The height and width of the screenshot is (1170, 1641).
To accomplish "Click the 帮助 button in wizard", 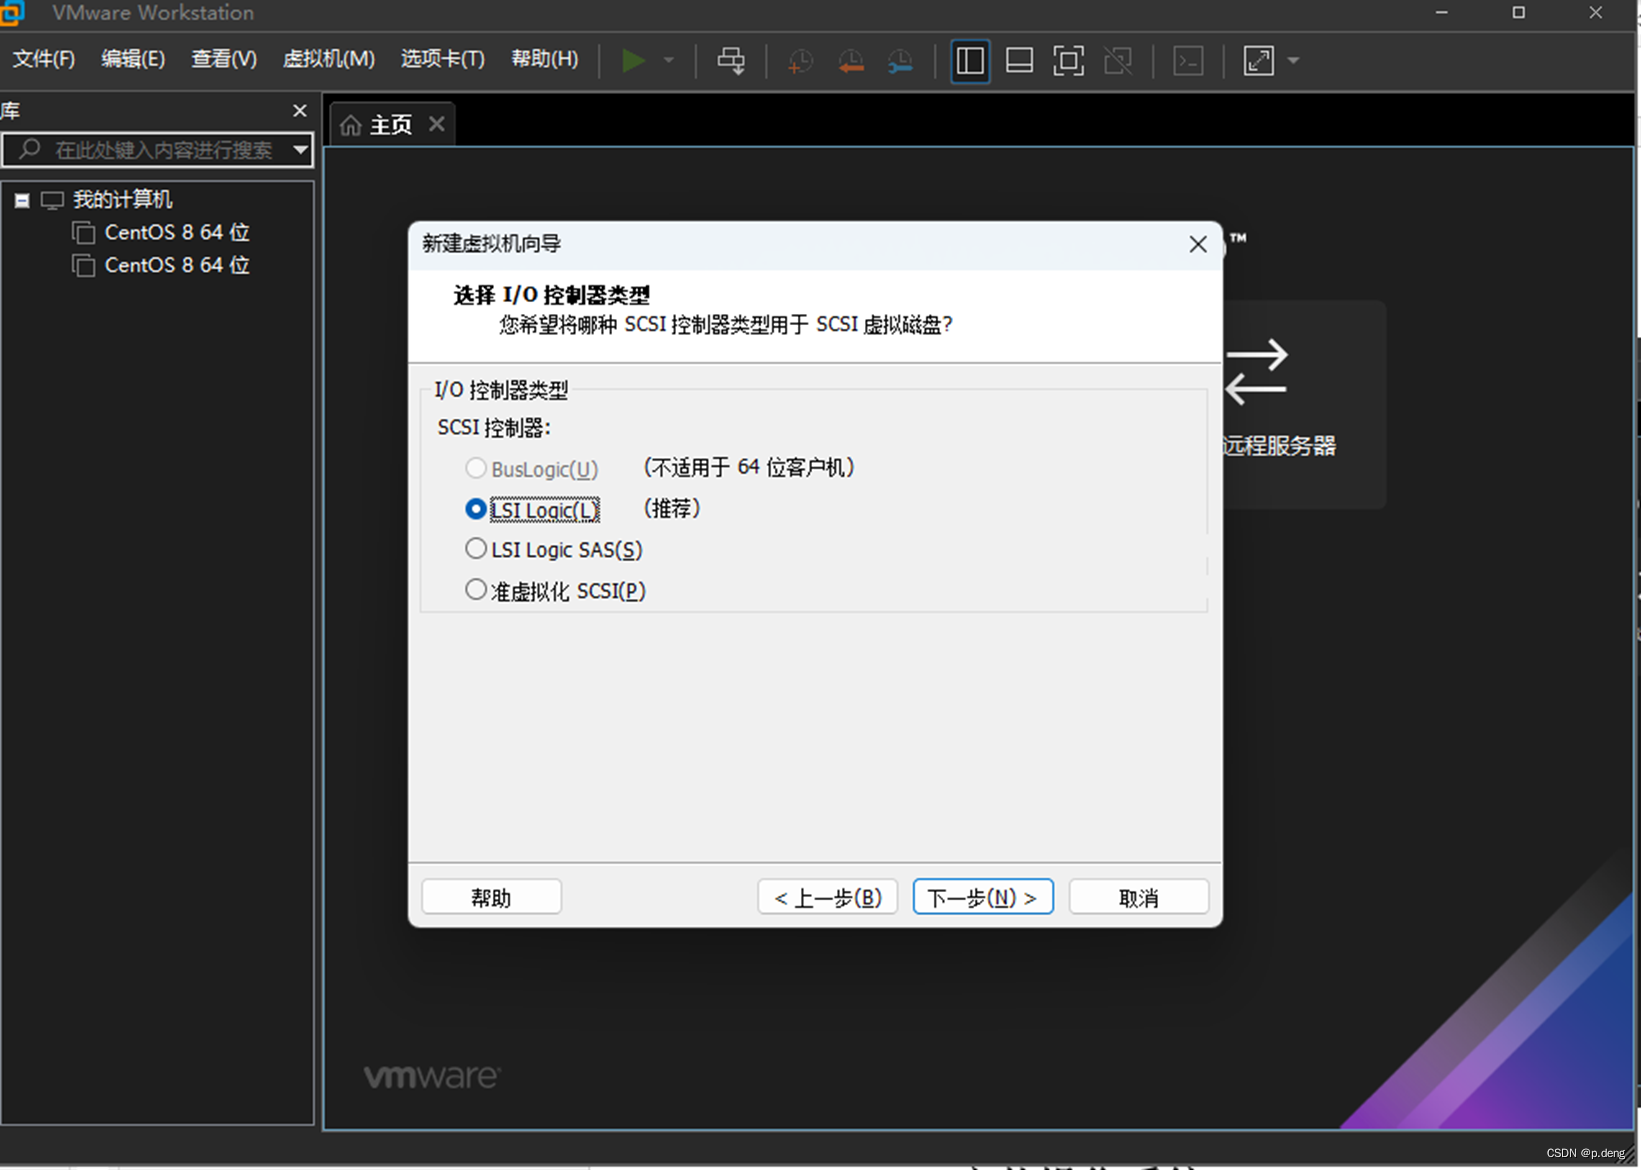I will (491, 897).
